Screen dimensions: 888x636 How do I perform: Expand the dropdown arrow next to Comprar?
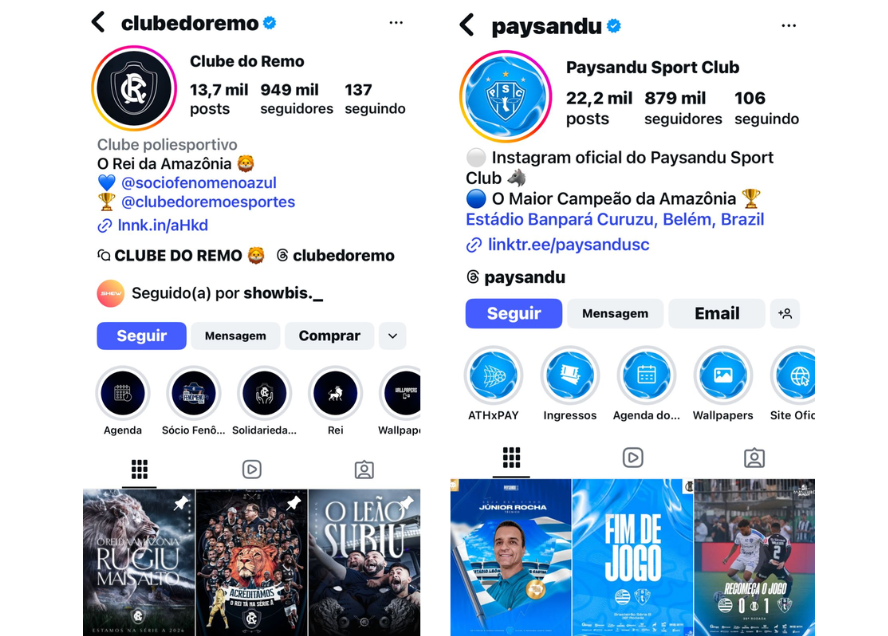click(392, 336)
